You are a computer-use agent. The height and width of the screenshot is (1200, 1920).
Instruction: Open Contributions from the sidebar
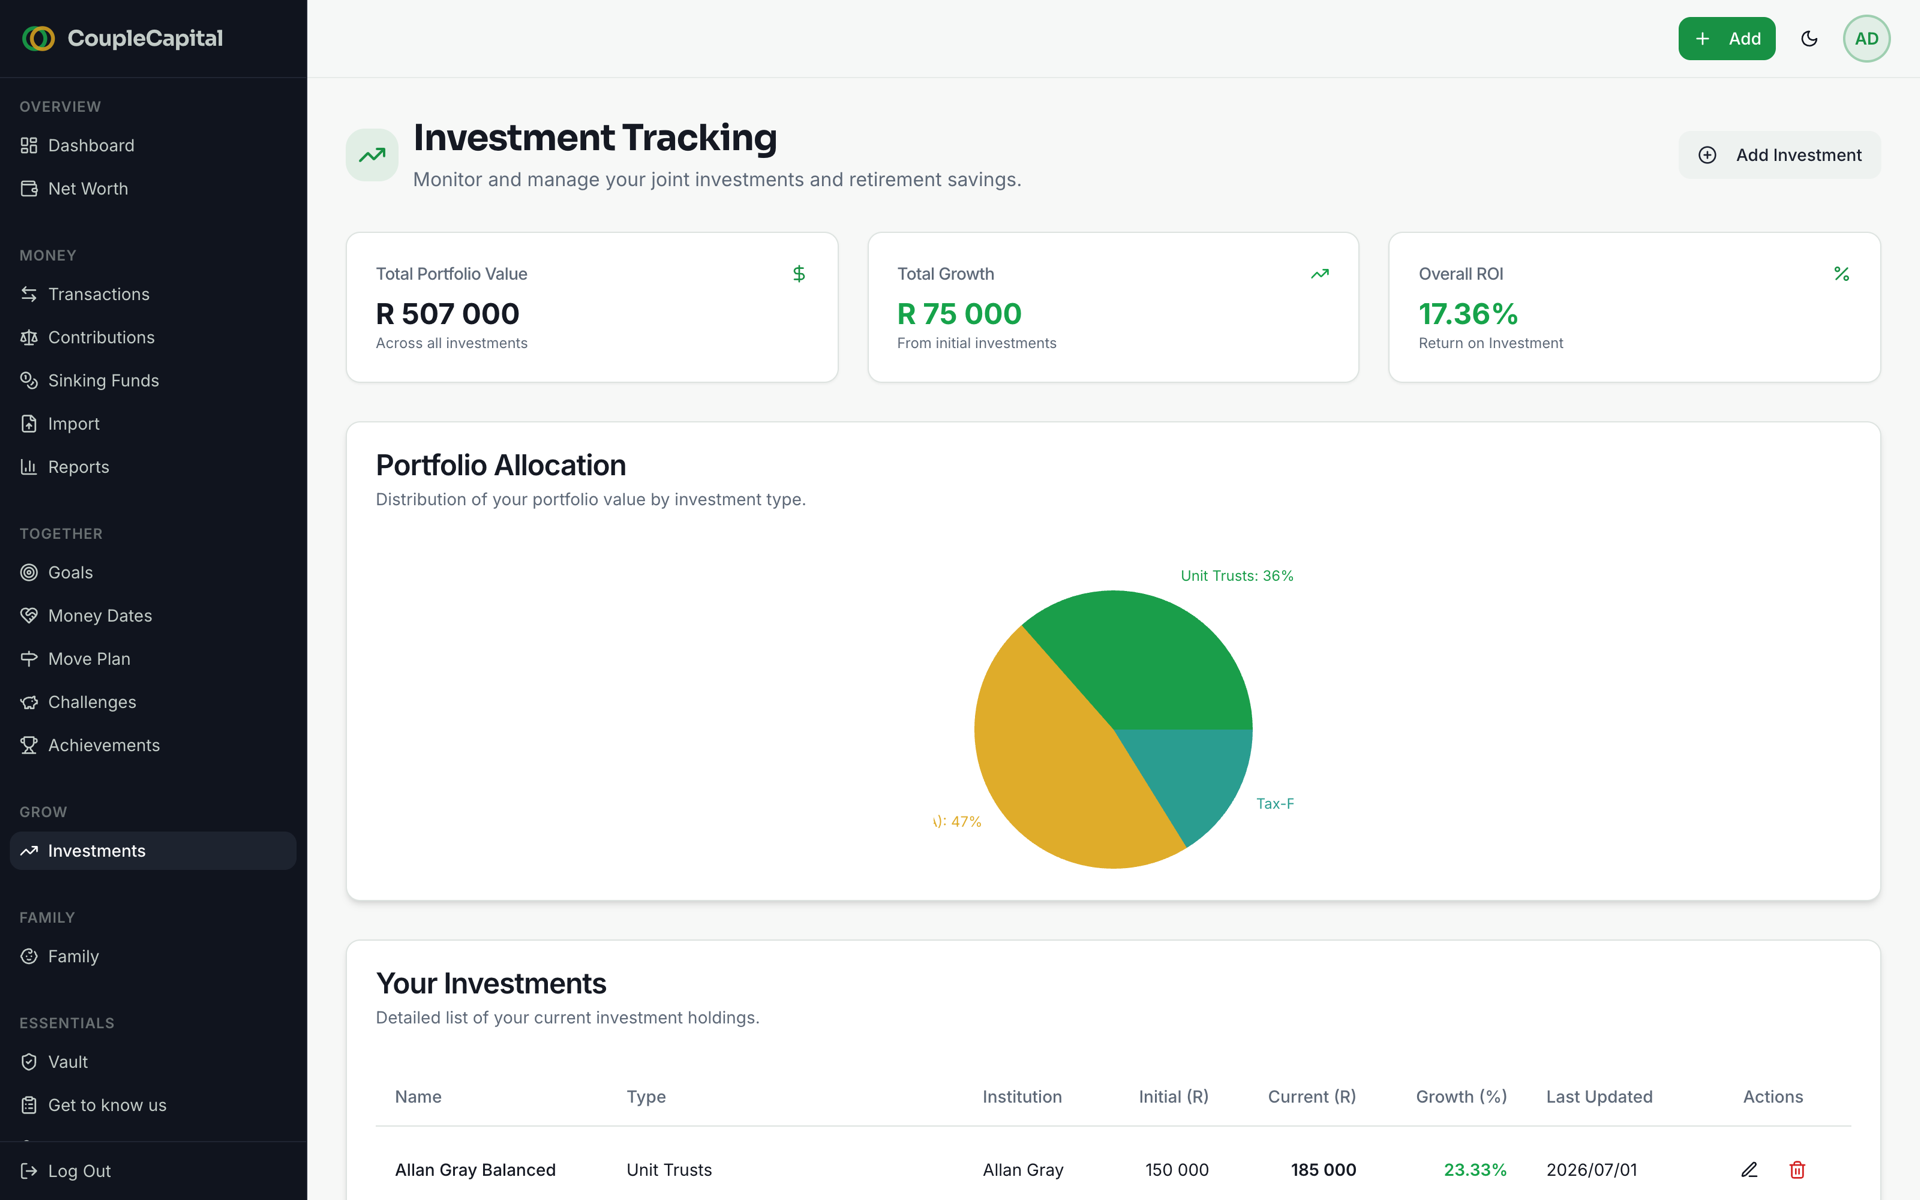click(153, 338)
